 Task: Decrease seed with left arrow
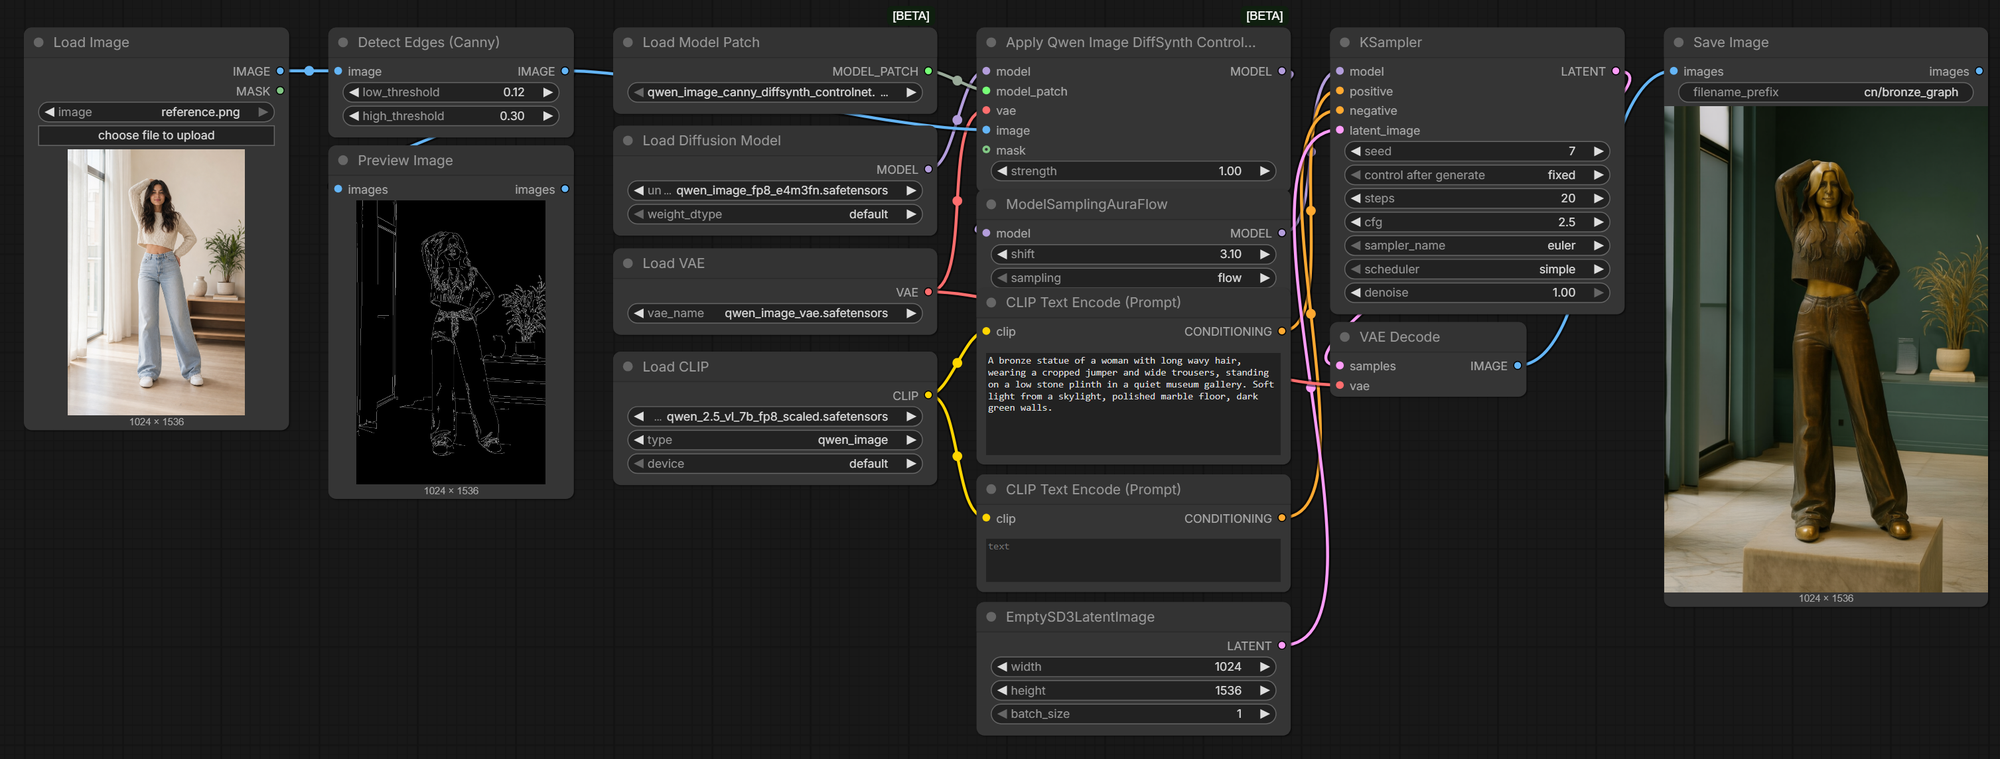[x=1356, y=151]
